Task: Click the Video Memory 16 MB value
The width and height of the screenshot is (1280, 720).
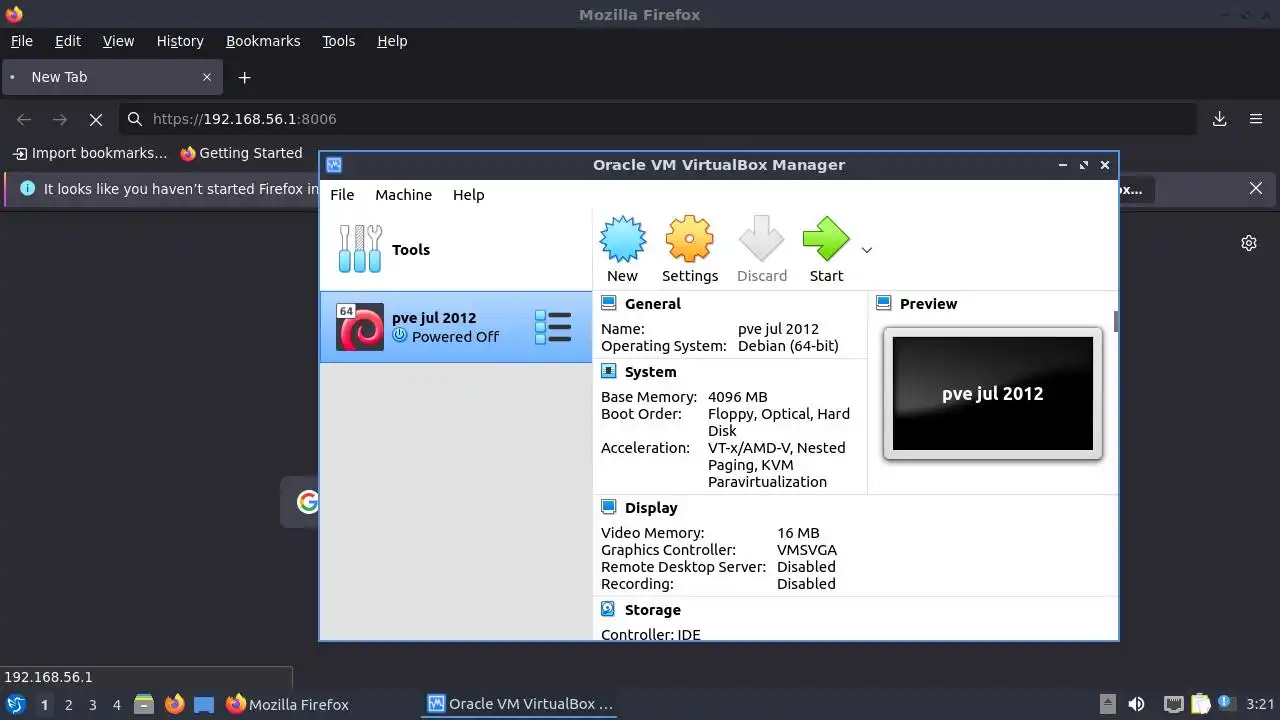Action: point(798,533)
